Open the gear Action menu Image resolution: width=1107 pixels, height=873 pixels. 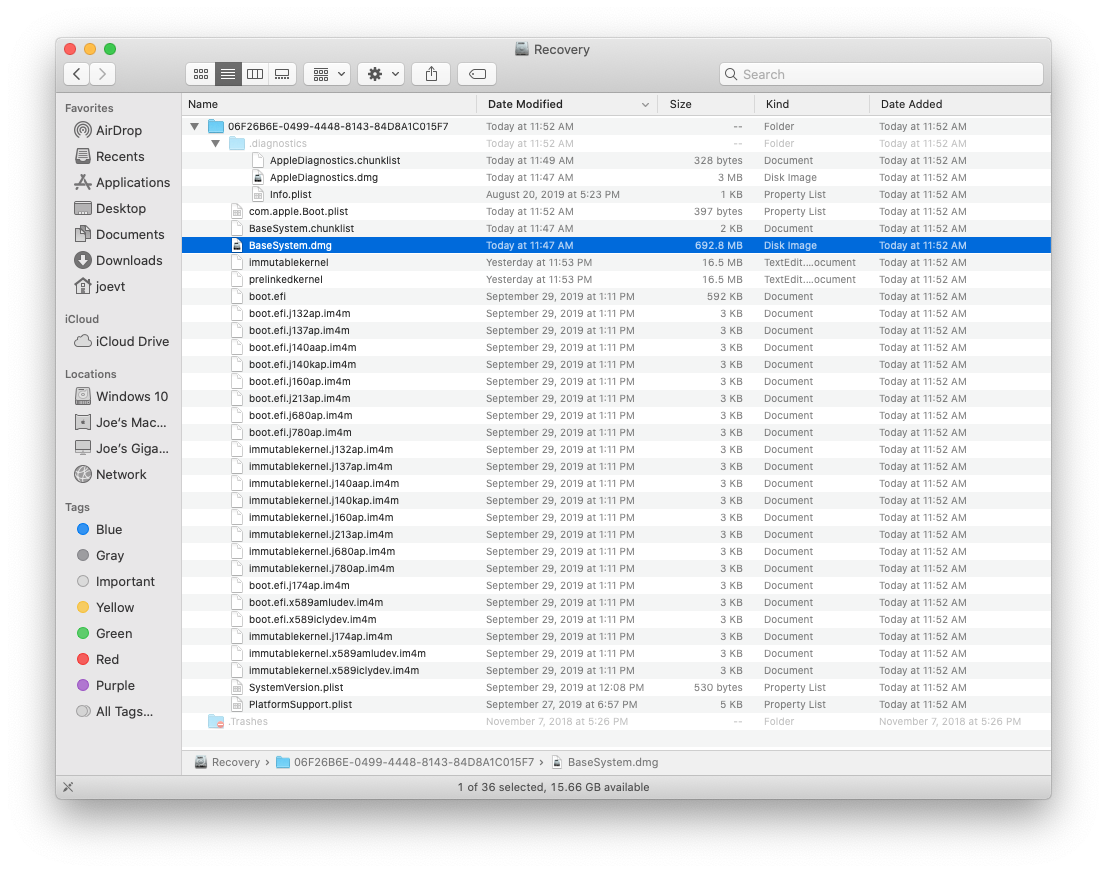[x=381, y=74]
